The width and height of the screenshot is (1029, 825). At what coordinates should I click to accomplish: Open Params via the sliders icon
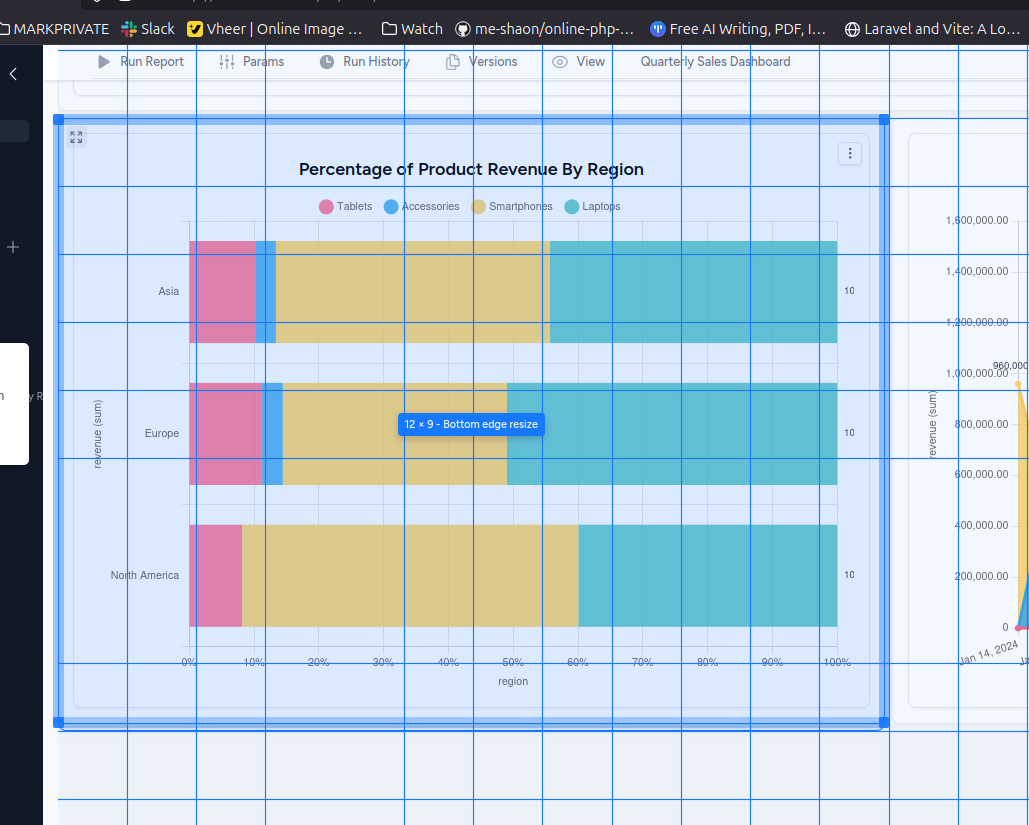click(226, 62)
